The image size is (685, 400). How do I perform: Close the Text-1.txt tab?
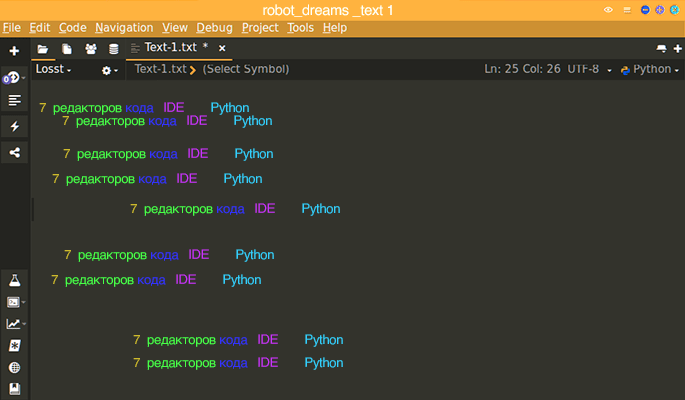(222, 48)
